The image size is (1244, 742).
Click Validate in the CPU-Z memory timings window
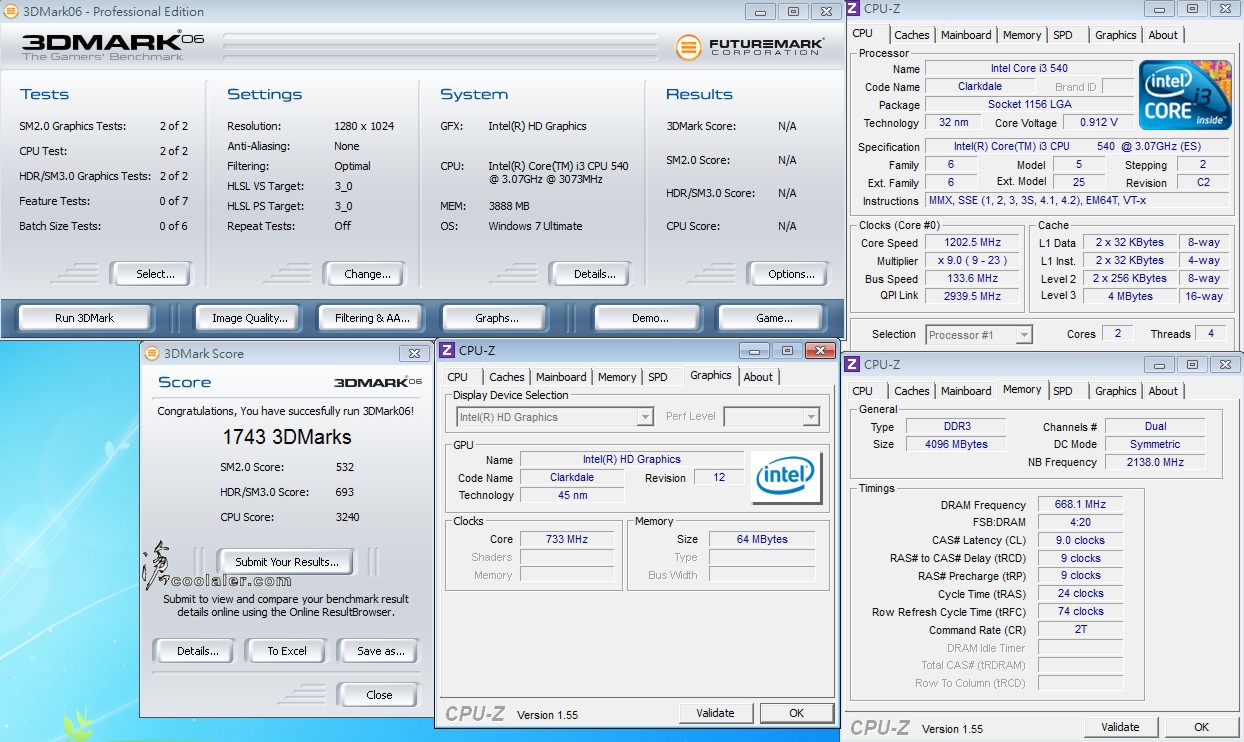[x=1120, y=727]
